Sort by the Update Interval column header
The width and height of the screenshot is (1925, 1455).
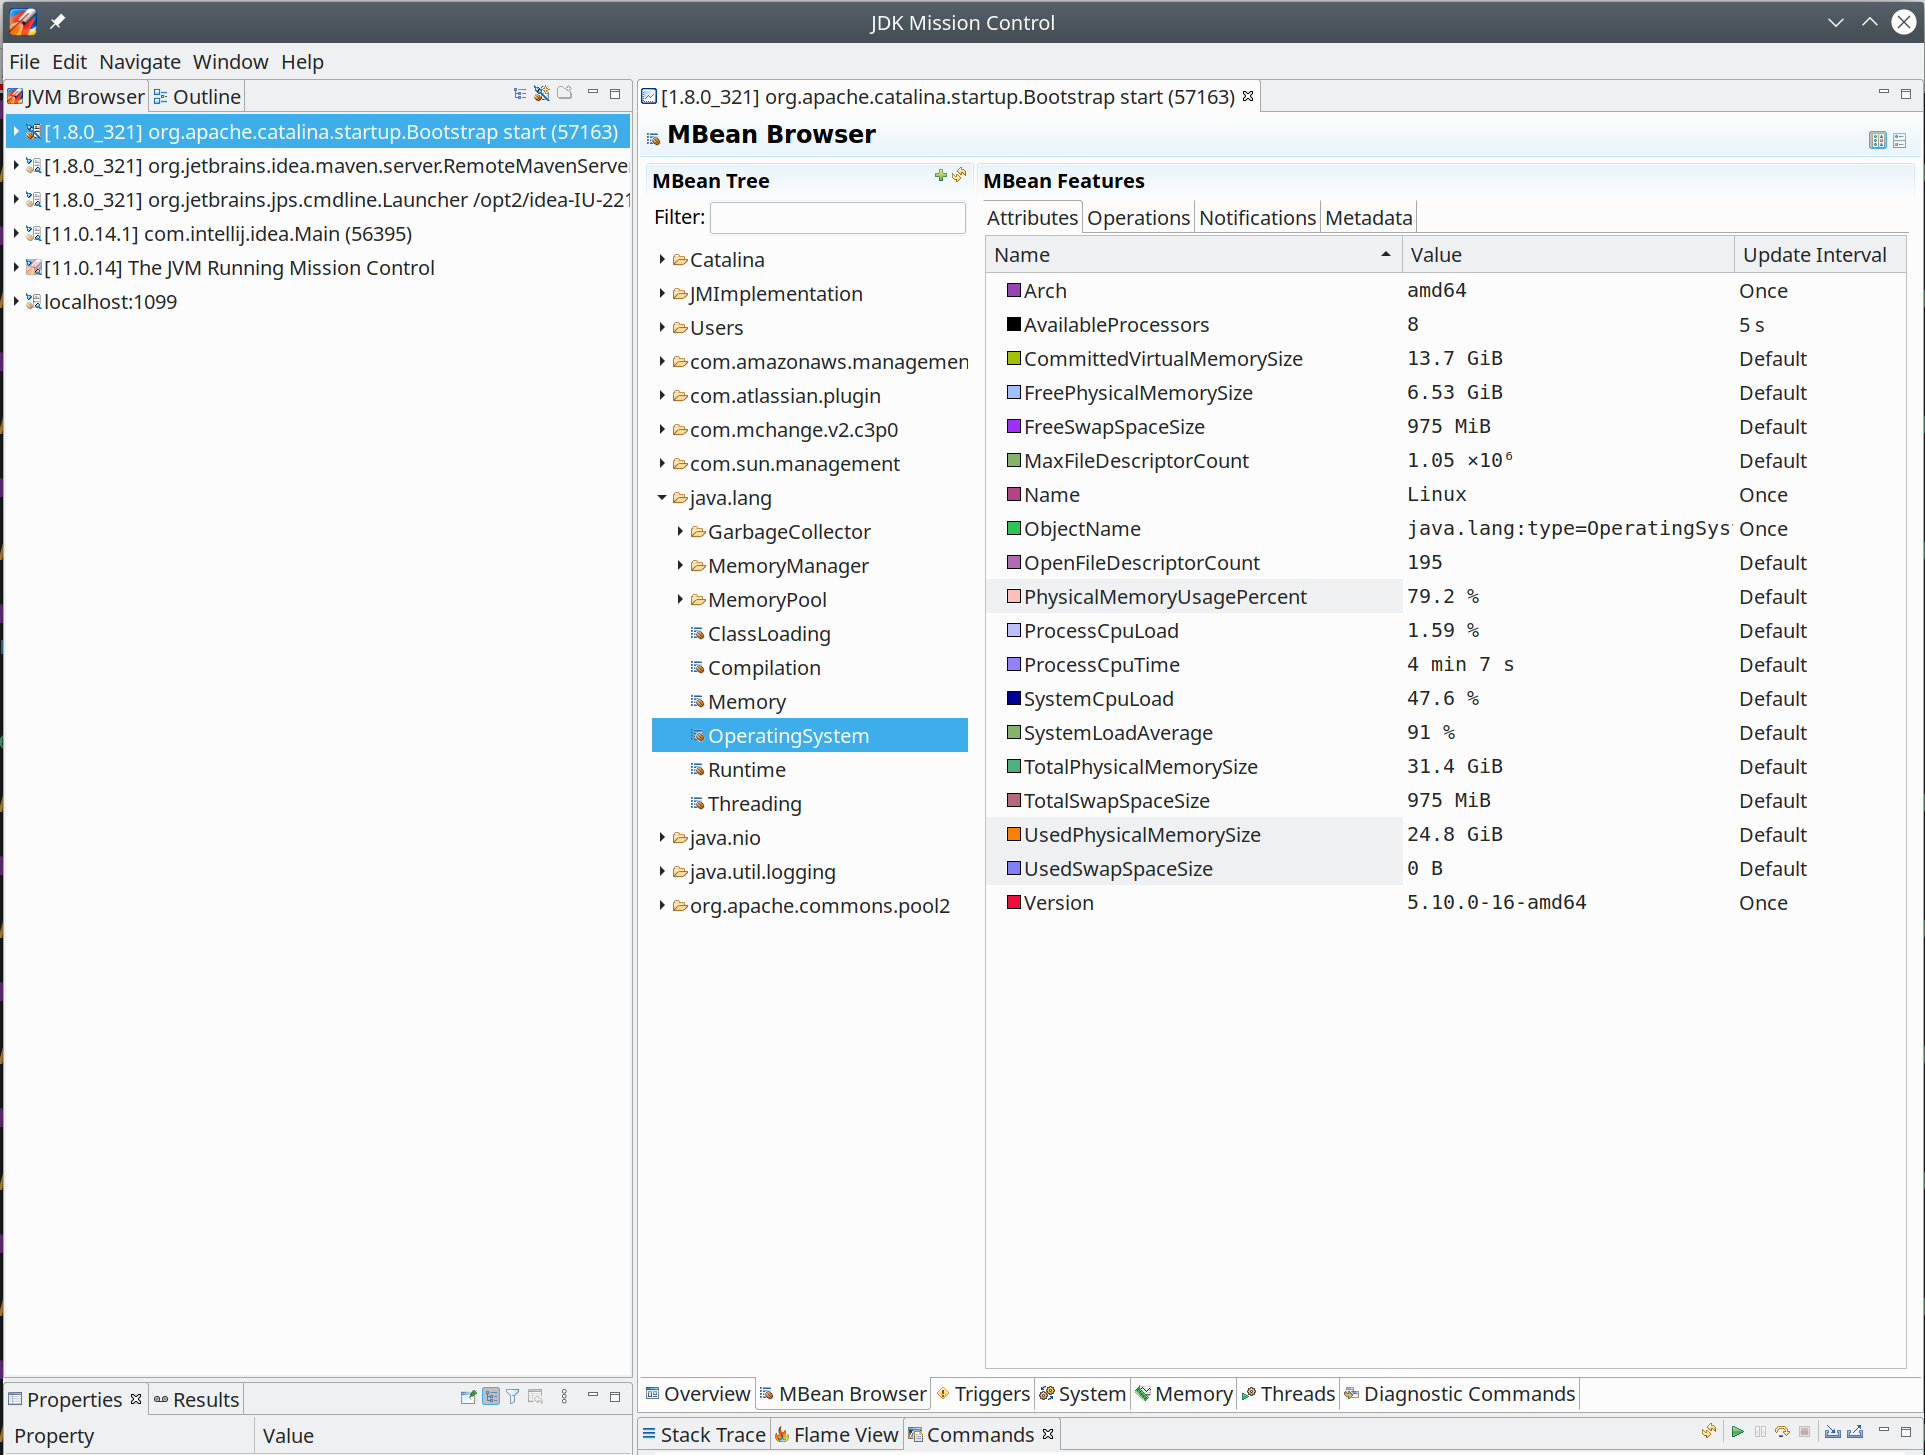pos(1814,255)
